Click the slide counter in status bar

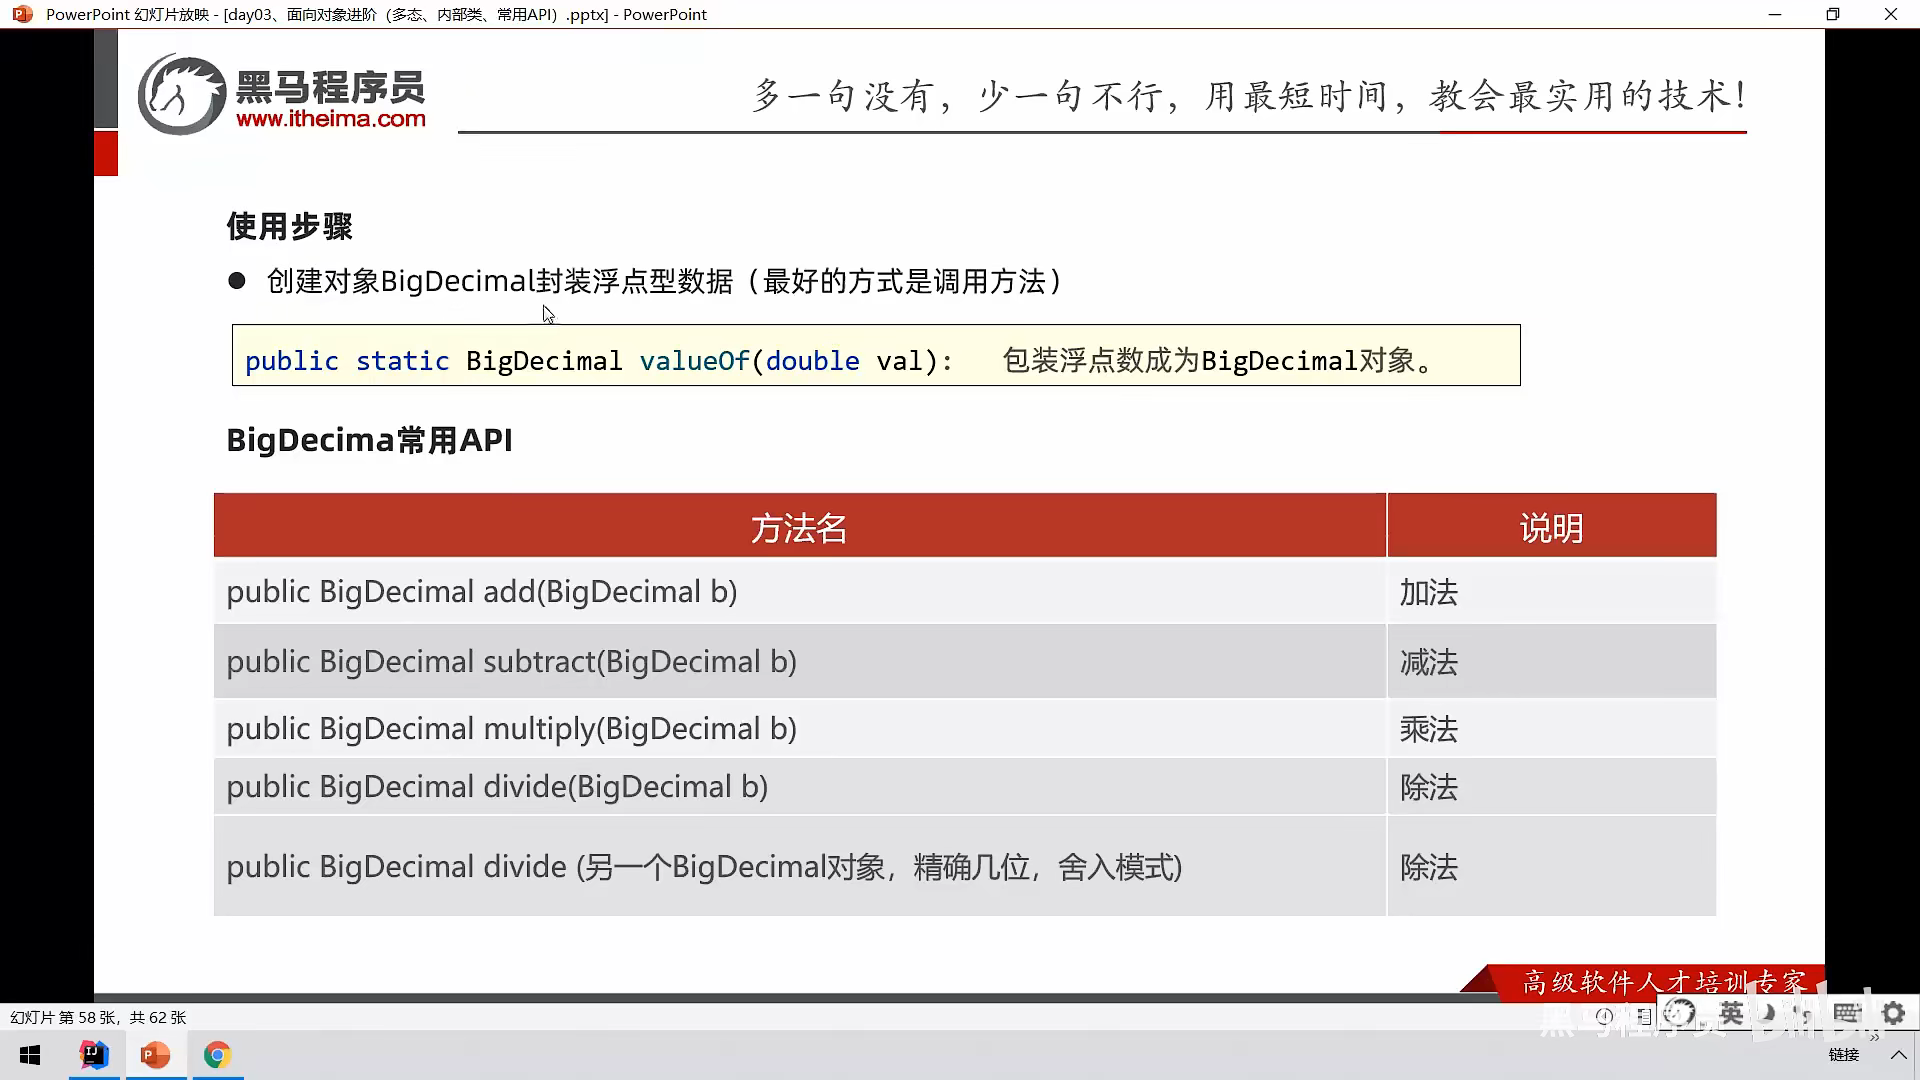click(98, 1017)
